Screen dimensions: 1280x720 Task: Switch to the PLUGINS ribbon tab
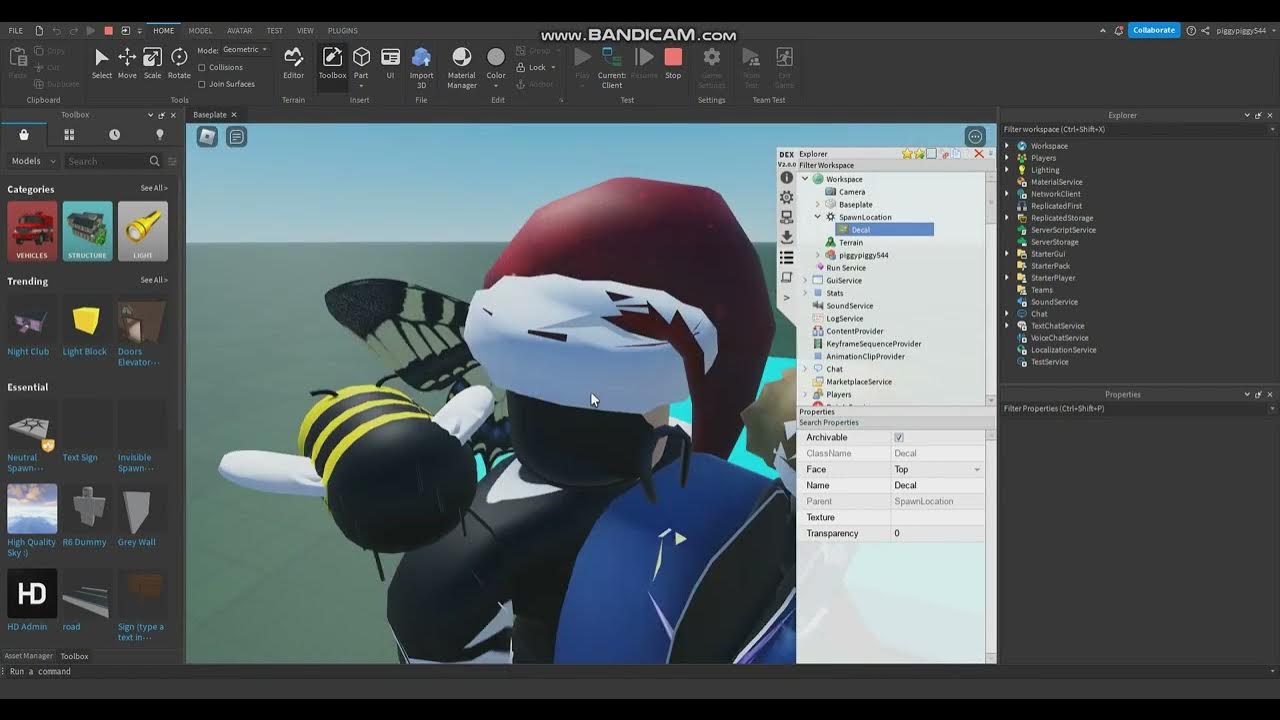[343, 31]
